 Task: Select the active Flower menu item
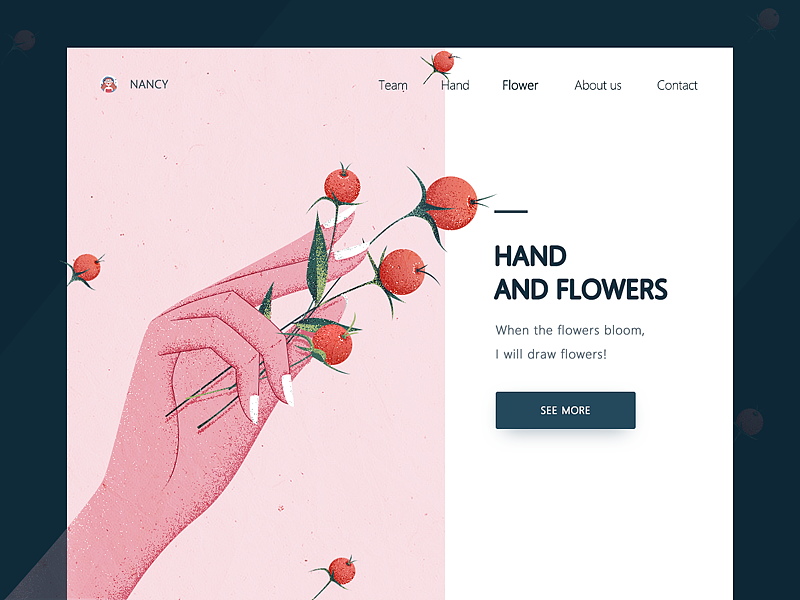(520, 85)
